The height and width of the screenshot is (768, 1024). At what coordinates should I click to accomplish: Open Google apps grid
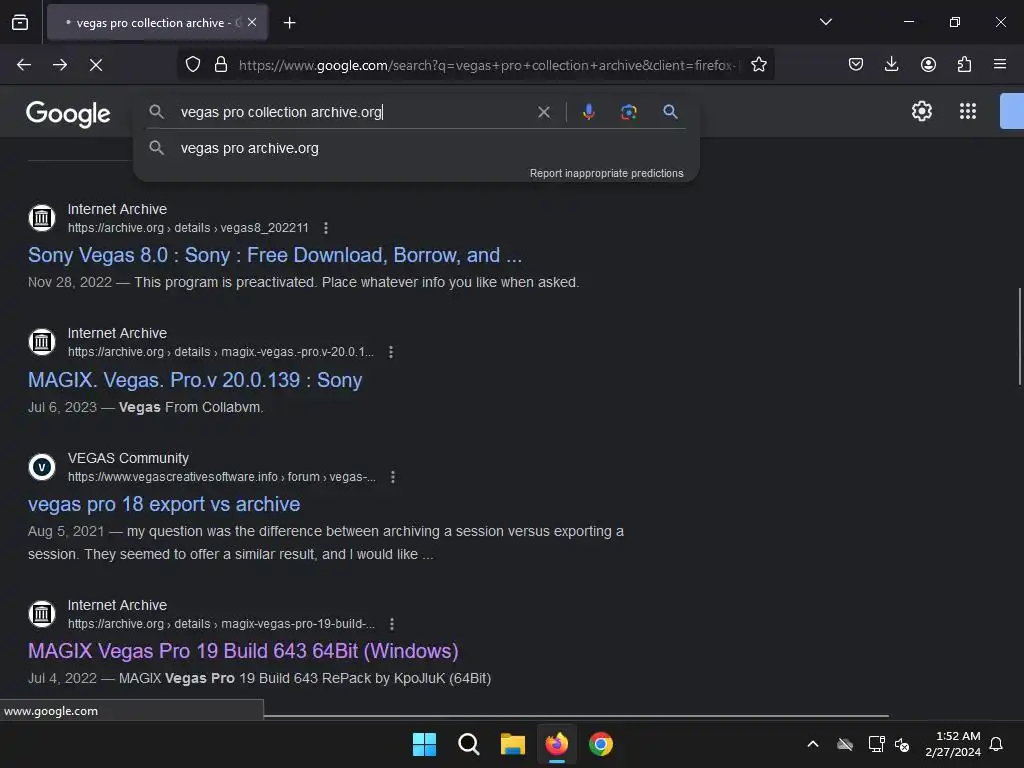(968, 111)
